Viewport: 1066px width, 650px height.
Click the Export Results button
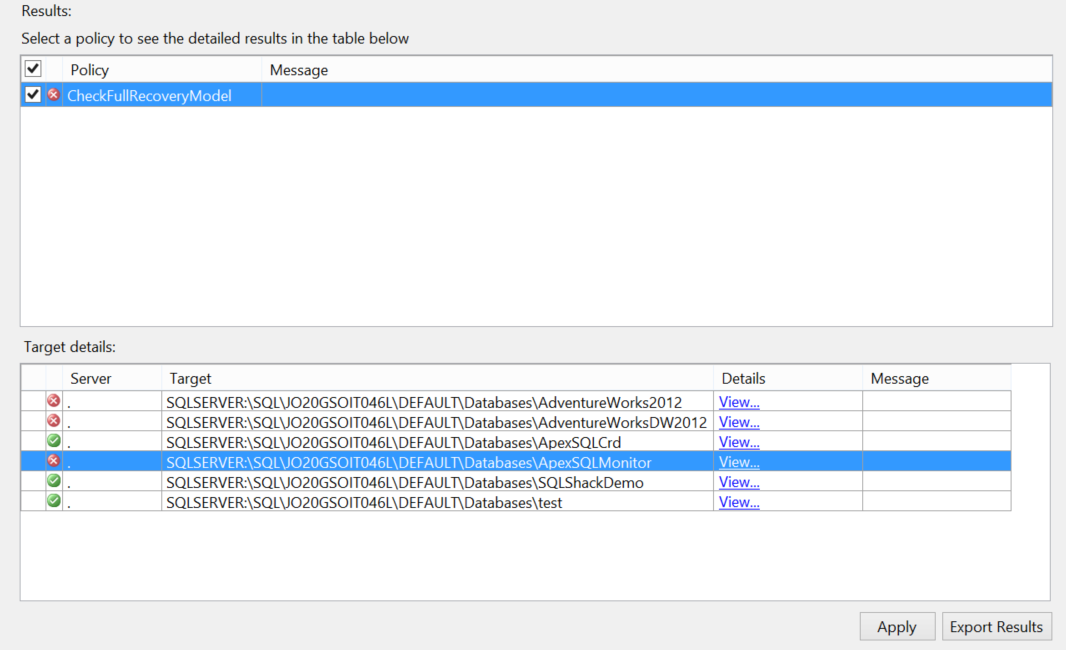996,627
